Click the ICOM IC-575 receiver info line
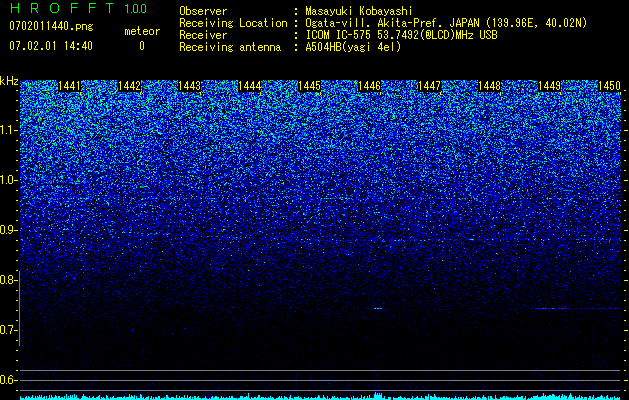The height and width of the screenshot is (400, 629). click(401, 35)
